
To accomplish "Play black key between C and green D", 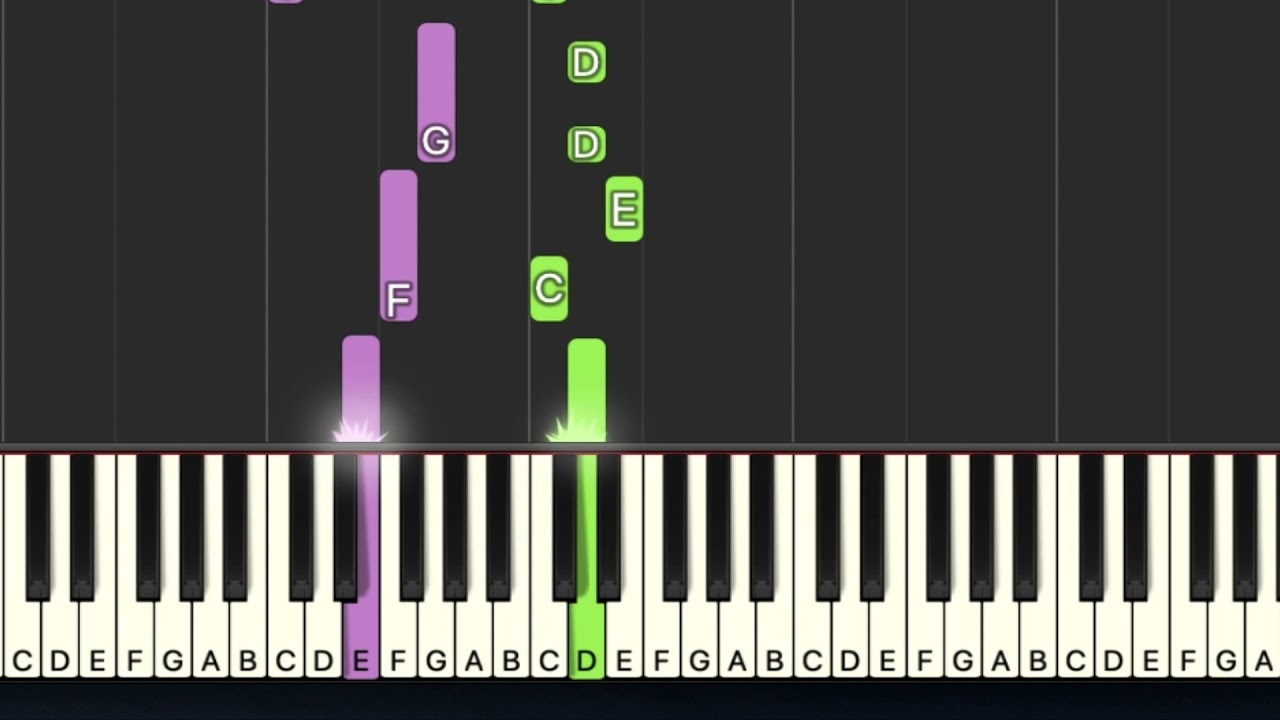I will [565, 525].
